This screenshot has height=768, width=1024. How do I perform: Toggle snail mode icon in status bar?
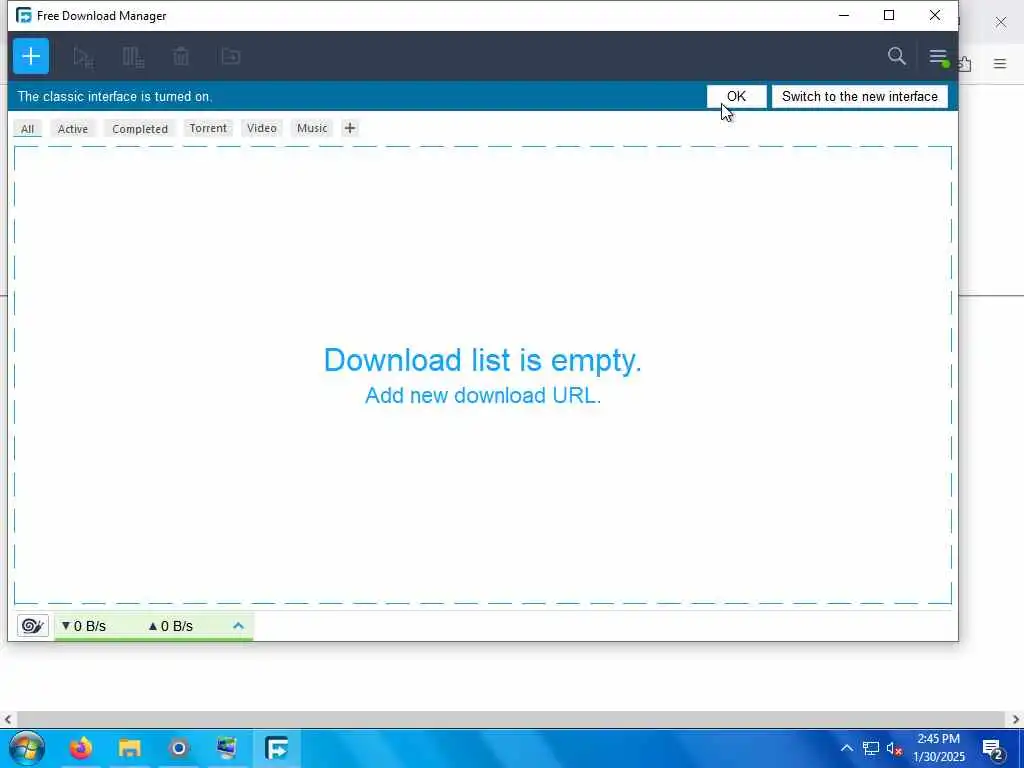pos(33,626)
